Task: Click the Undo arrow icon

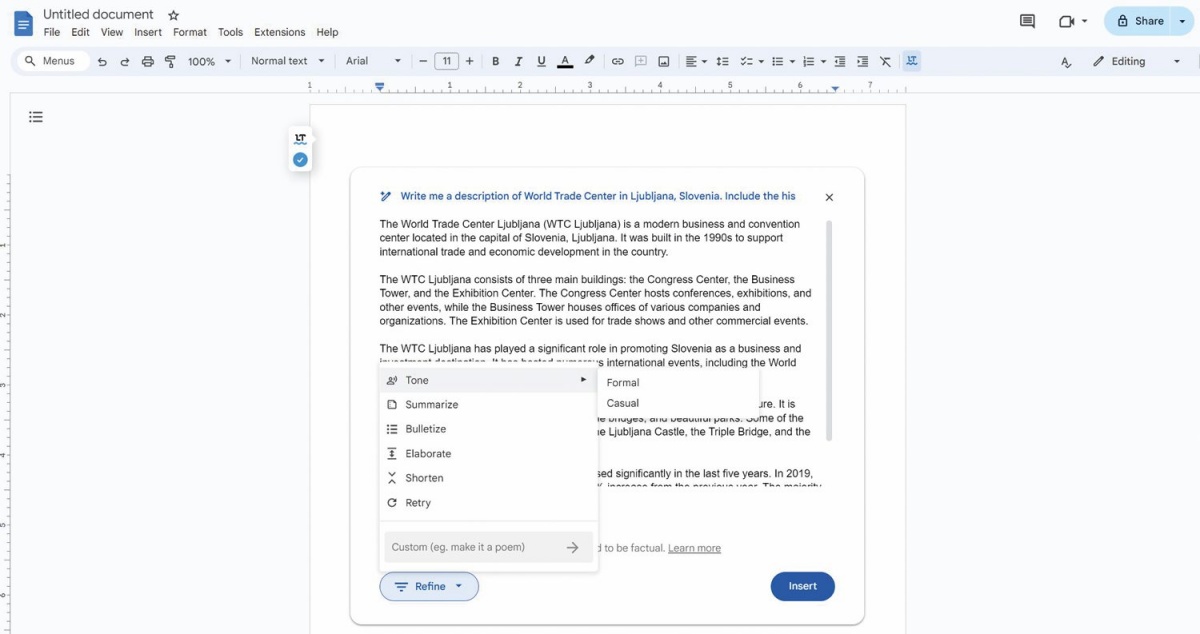Action: pos(102,61)
